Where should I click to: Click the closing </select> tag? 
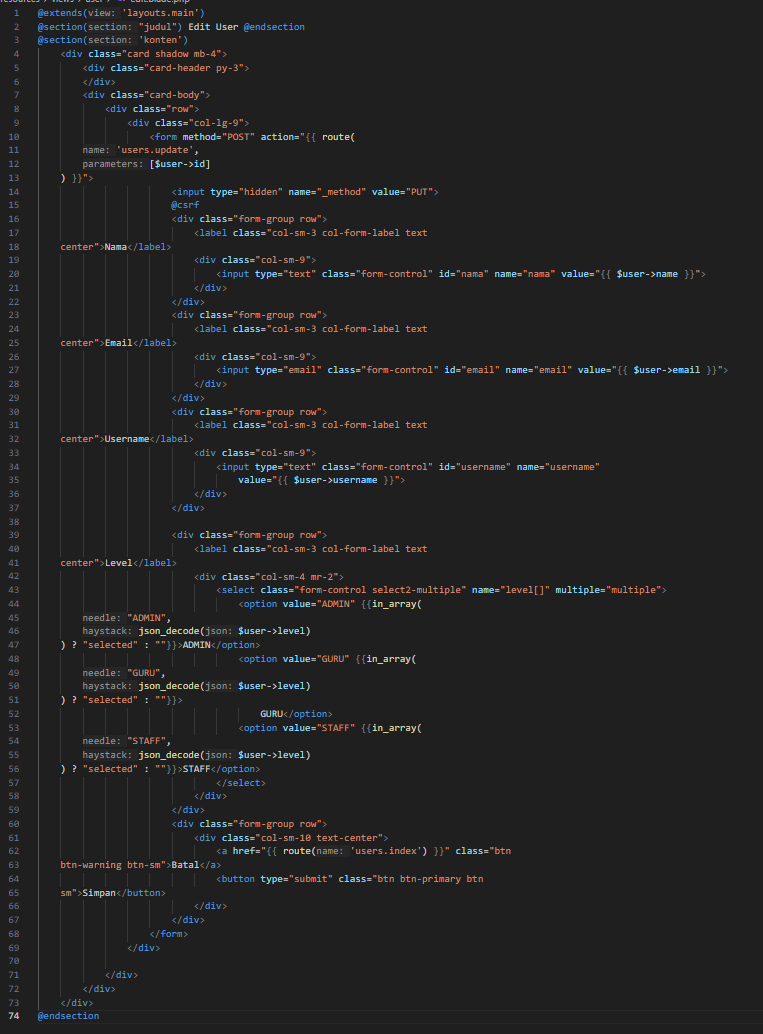click(241, 783)
